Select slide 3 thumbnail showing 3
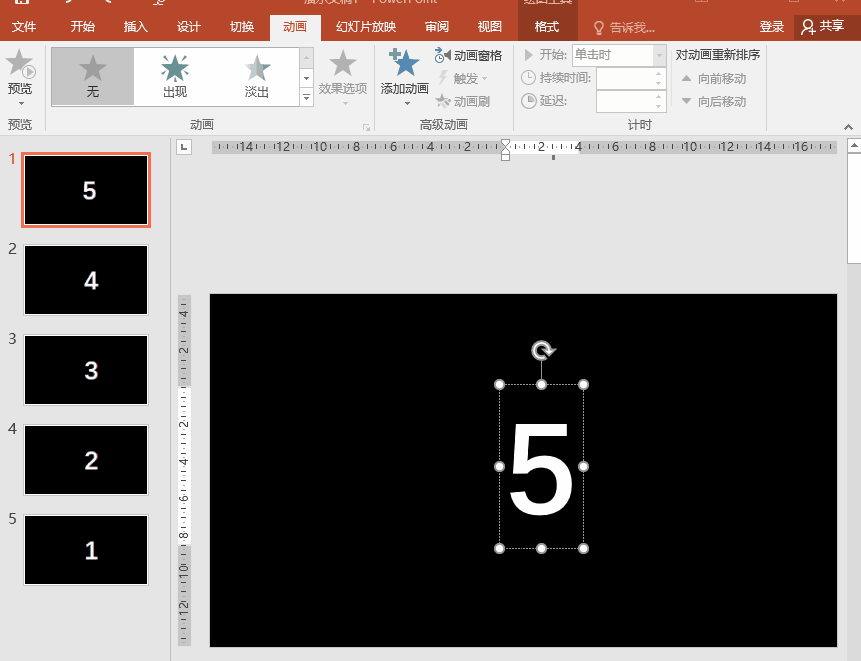 pos(86,370)
